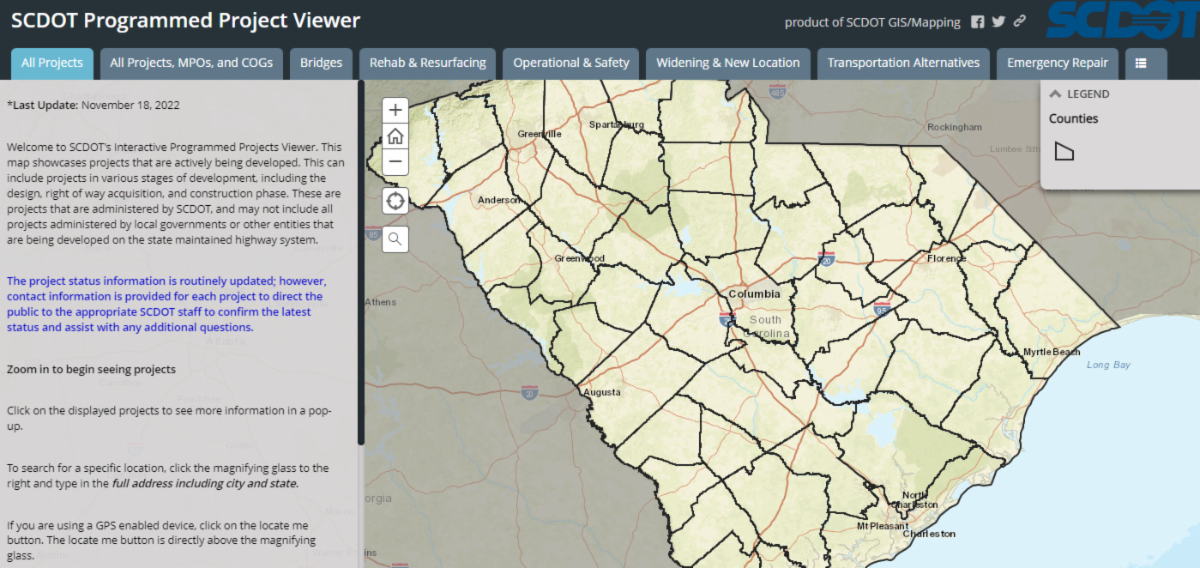
Task: Go to Transportation Alternatives tab
Action: click(903, 63)
